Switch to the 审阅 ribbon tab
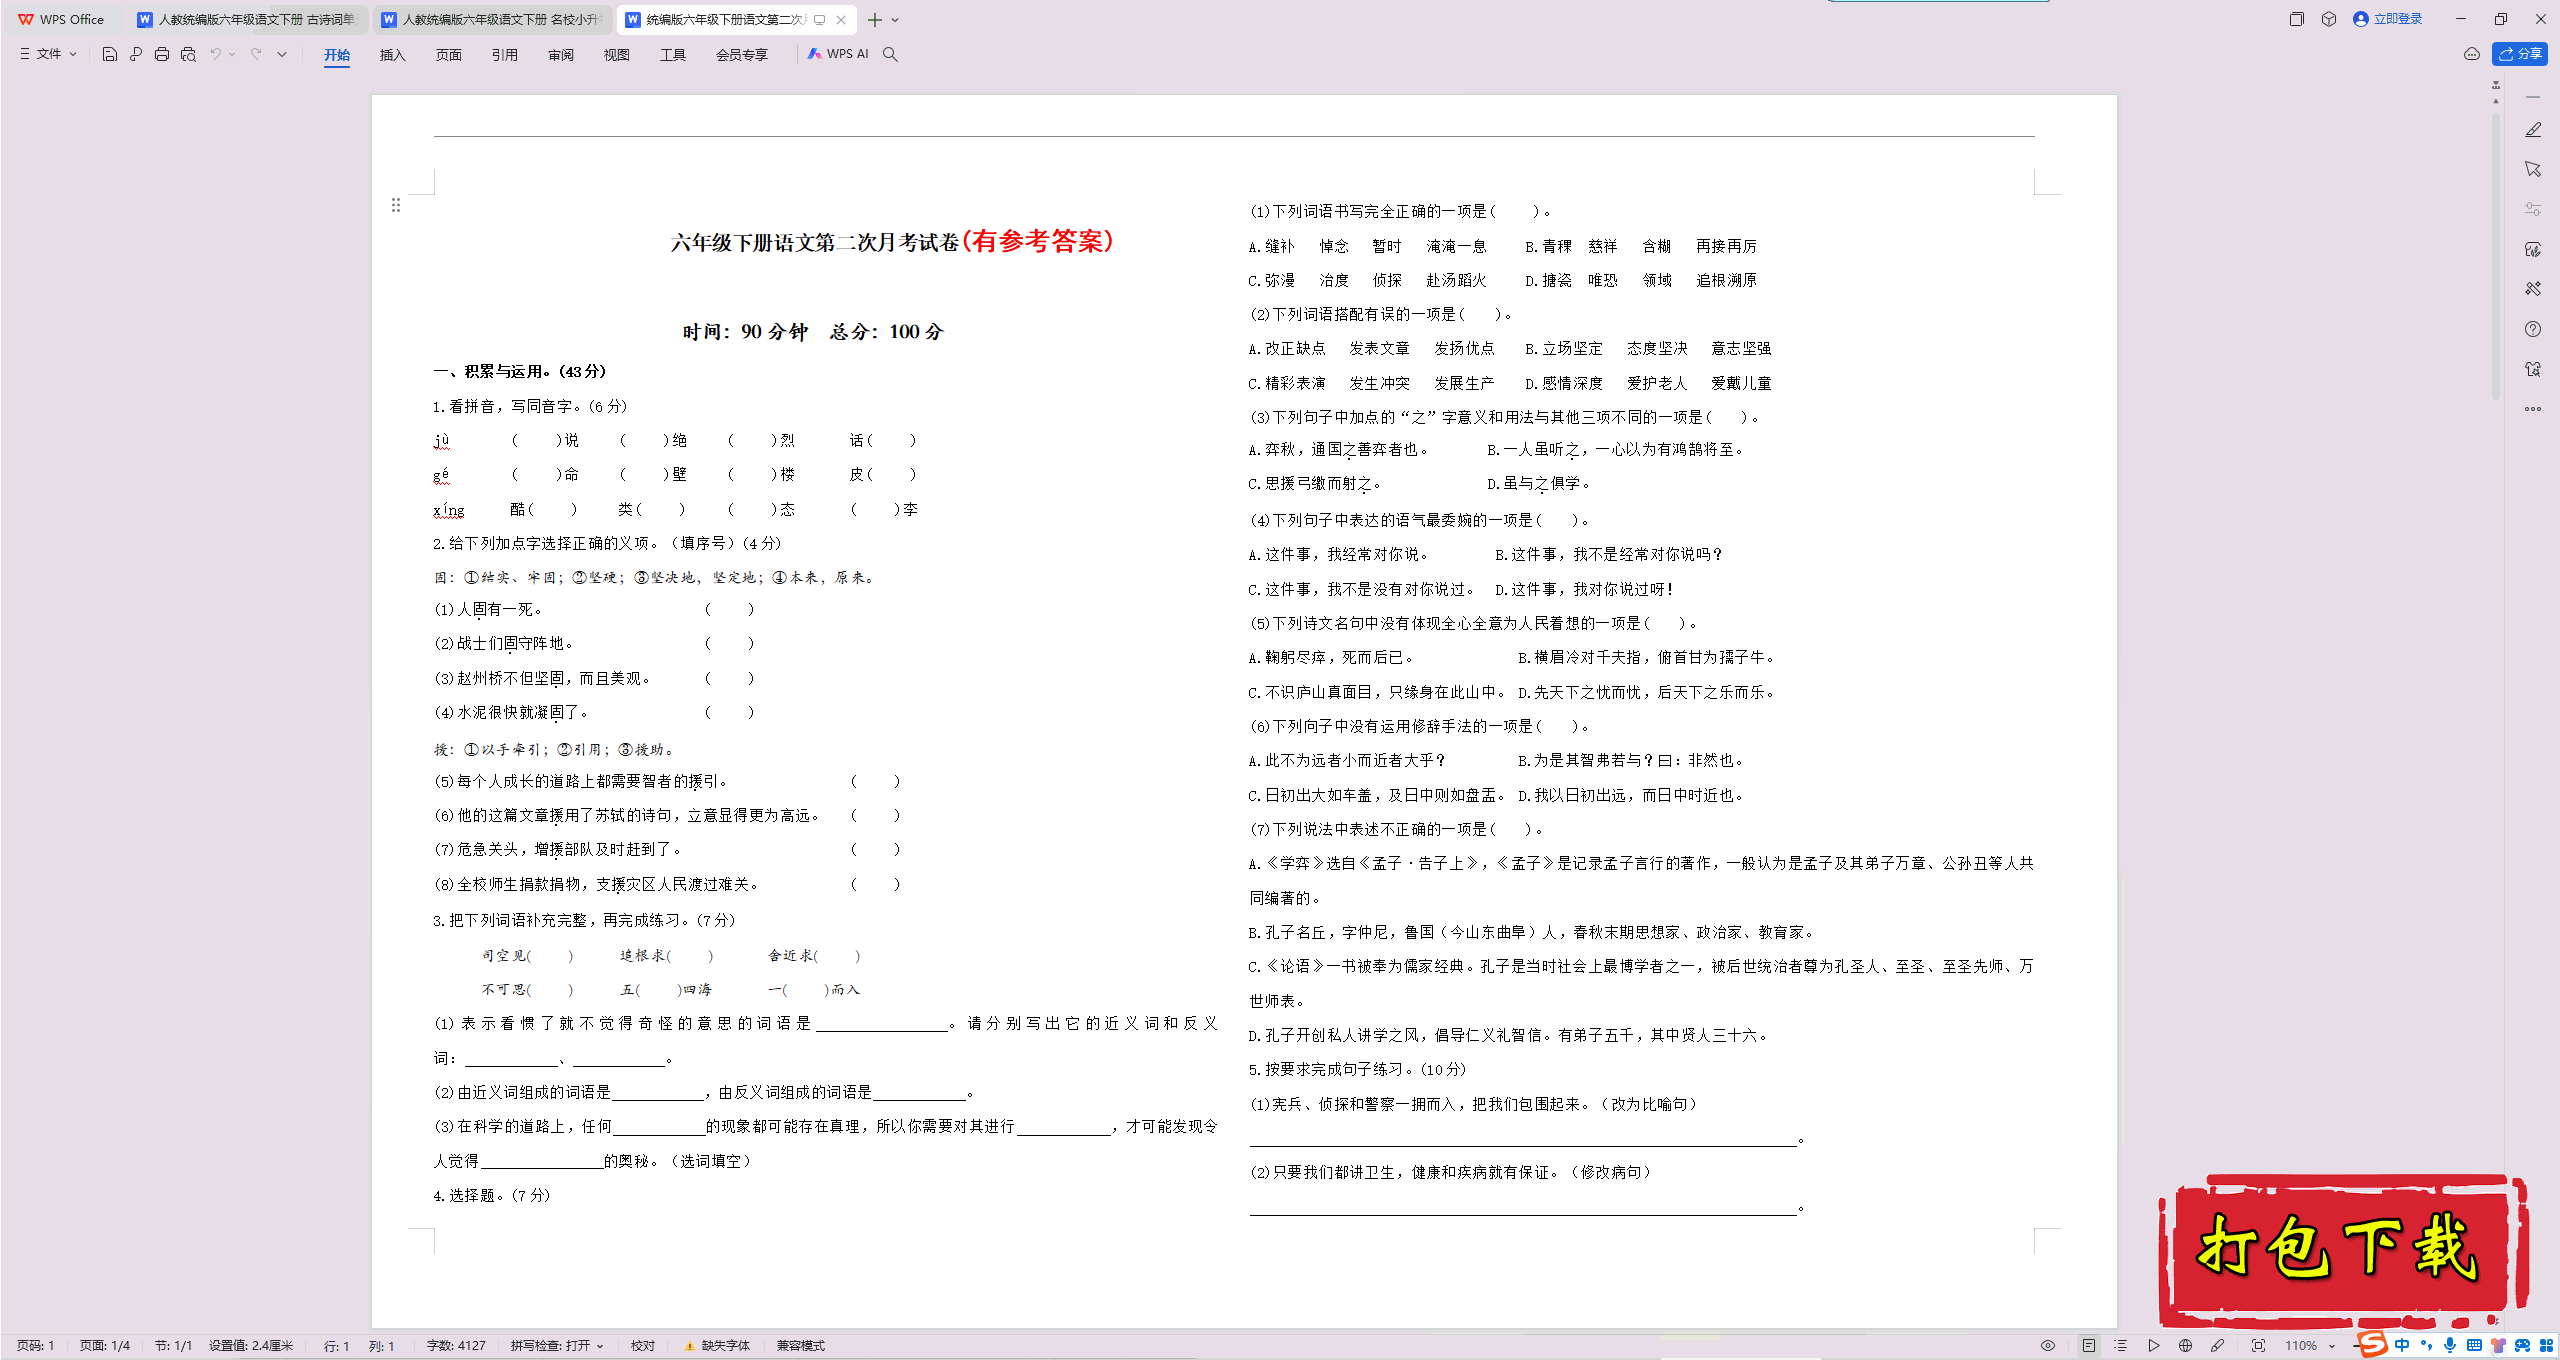 click(561, 55)
